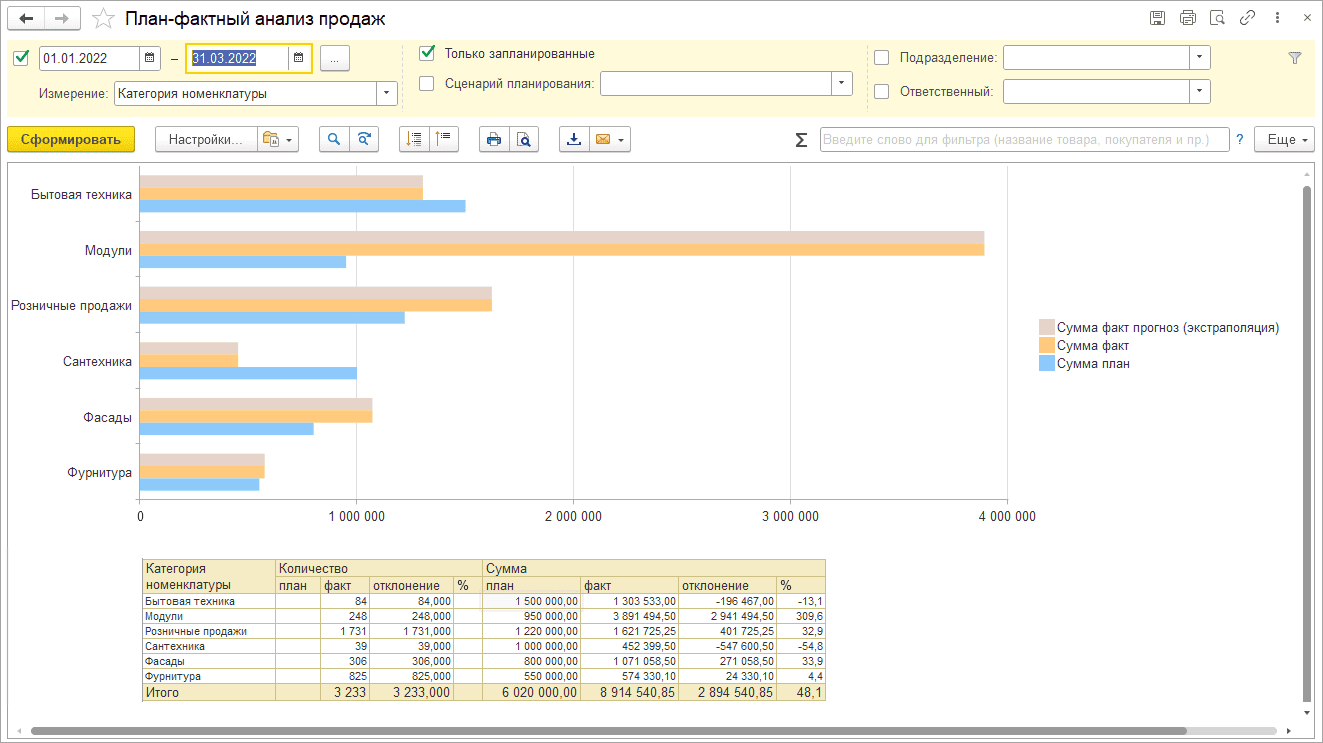
Task: Expand the 'Сценарий планирования' combo box
Action: tap(841, 84)
